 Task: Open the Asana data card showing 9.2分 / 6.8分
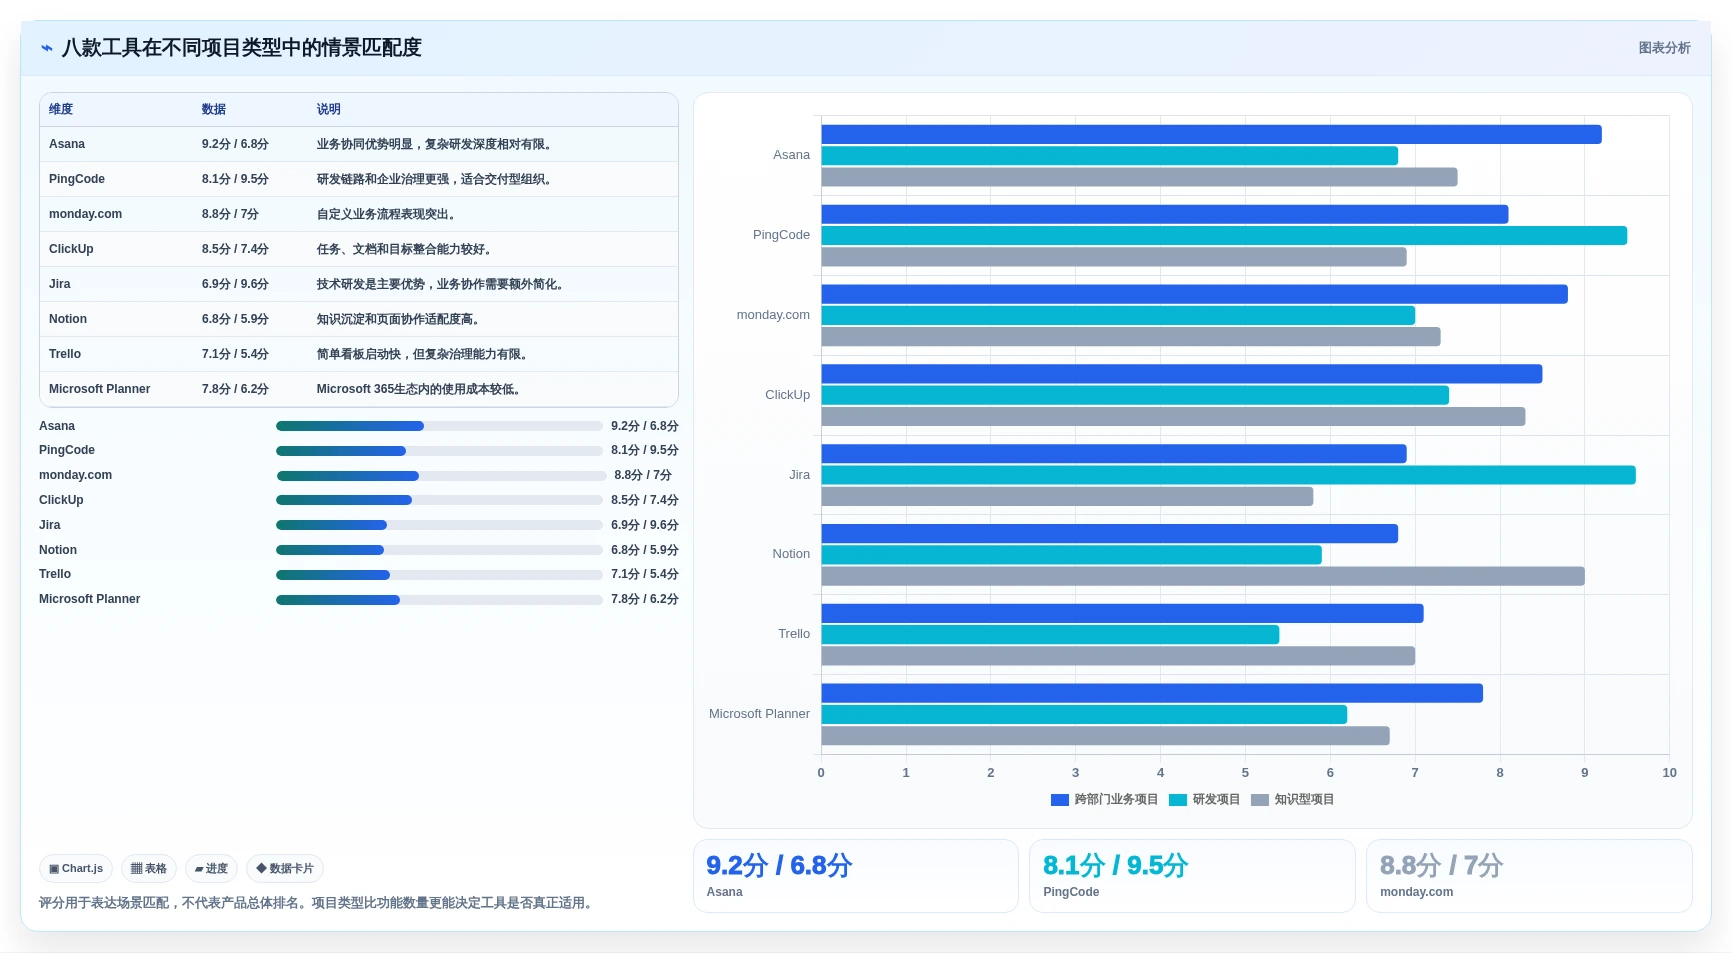(856, 876)
